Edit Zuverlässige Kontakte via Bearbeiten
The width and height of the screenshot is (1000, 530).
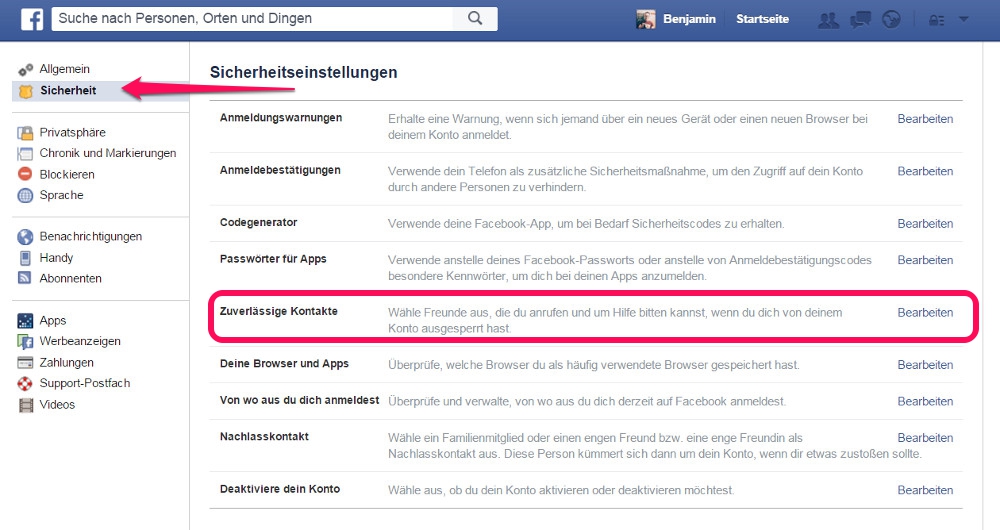925,313
